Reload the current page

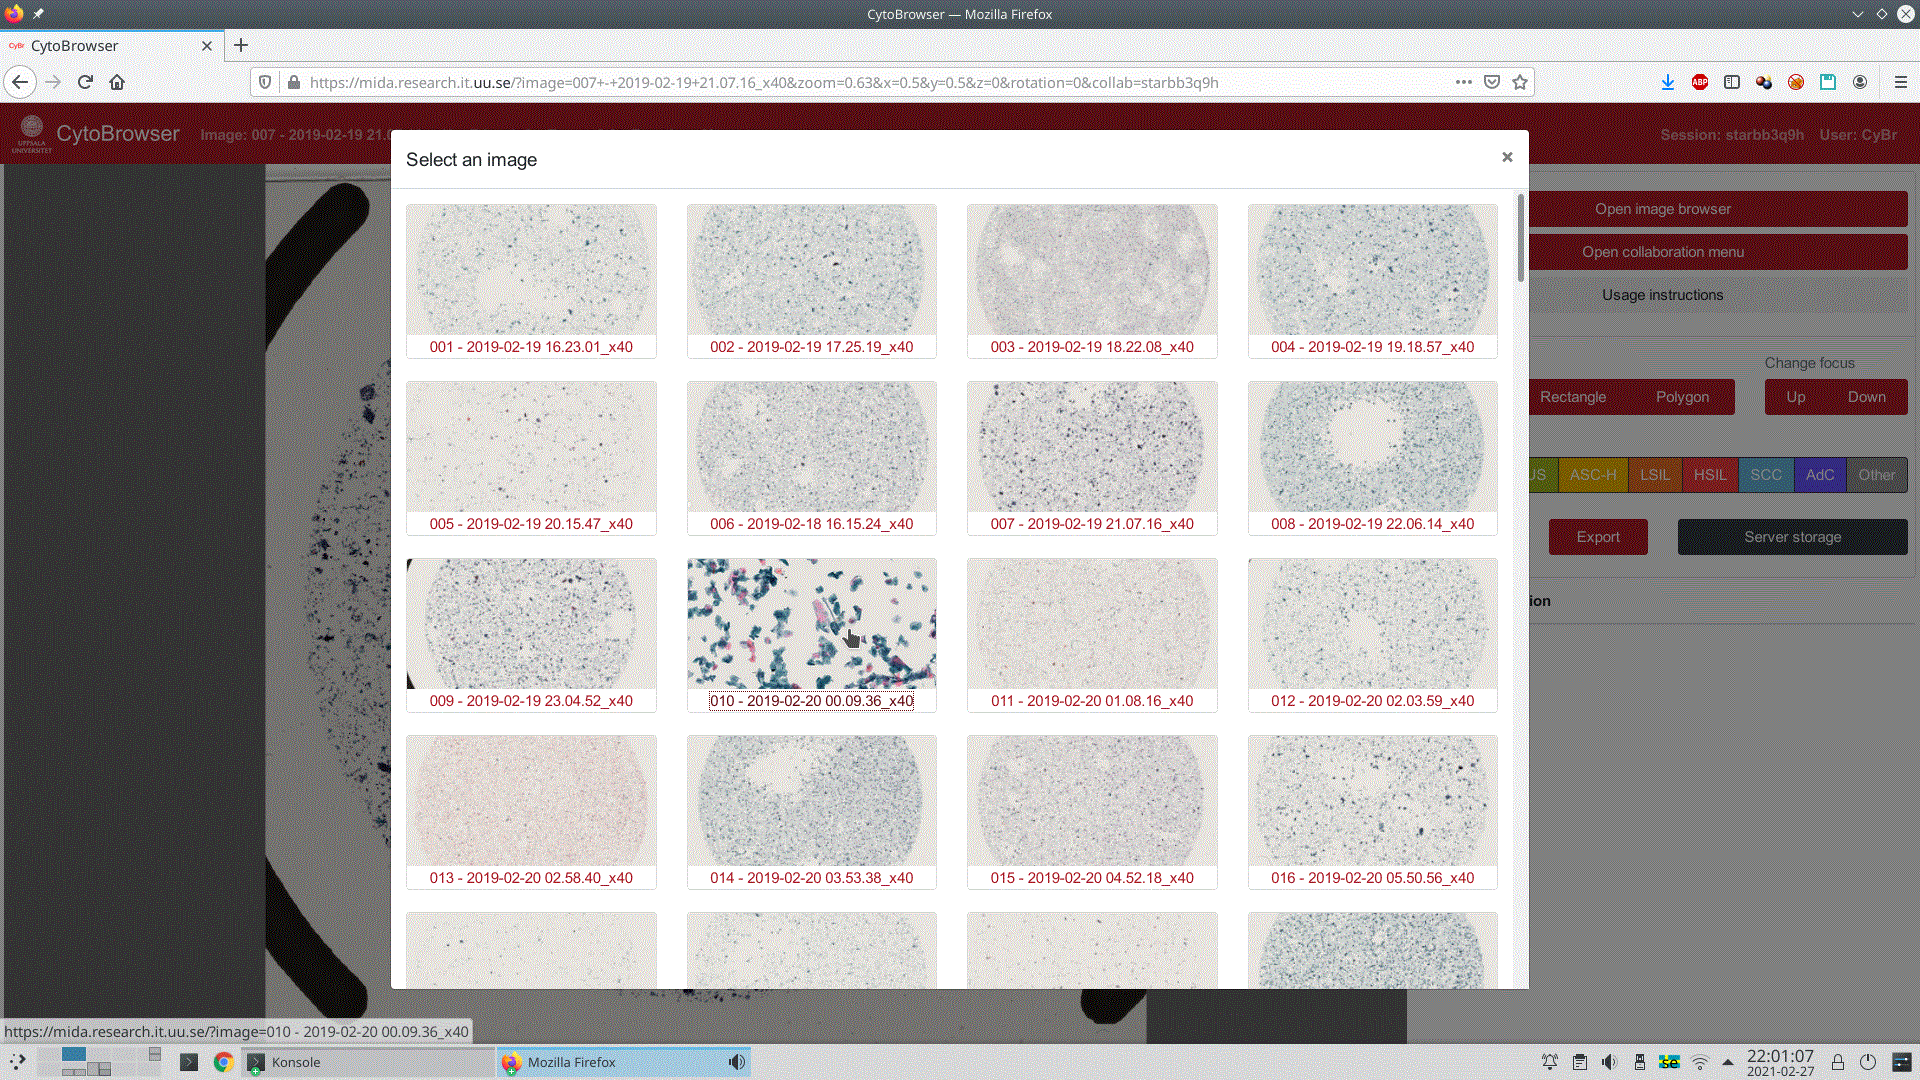[x=85, y=82]
